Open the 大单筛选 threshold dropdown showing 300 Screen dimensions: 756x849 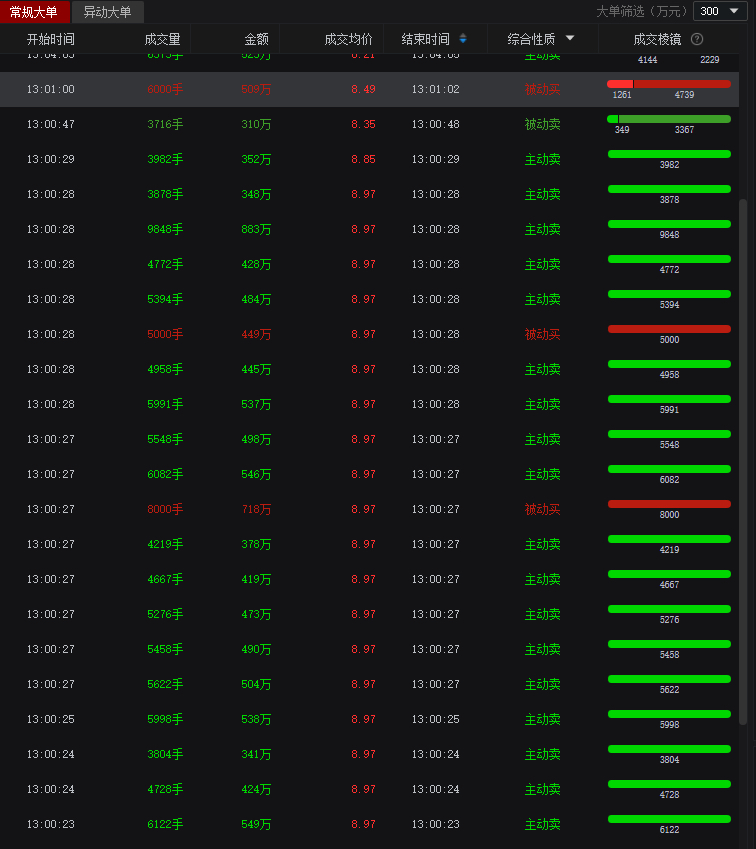pyautogui.click(x=720, y=11)
